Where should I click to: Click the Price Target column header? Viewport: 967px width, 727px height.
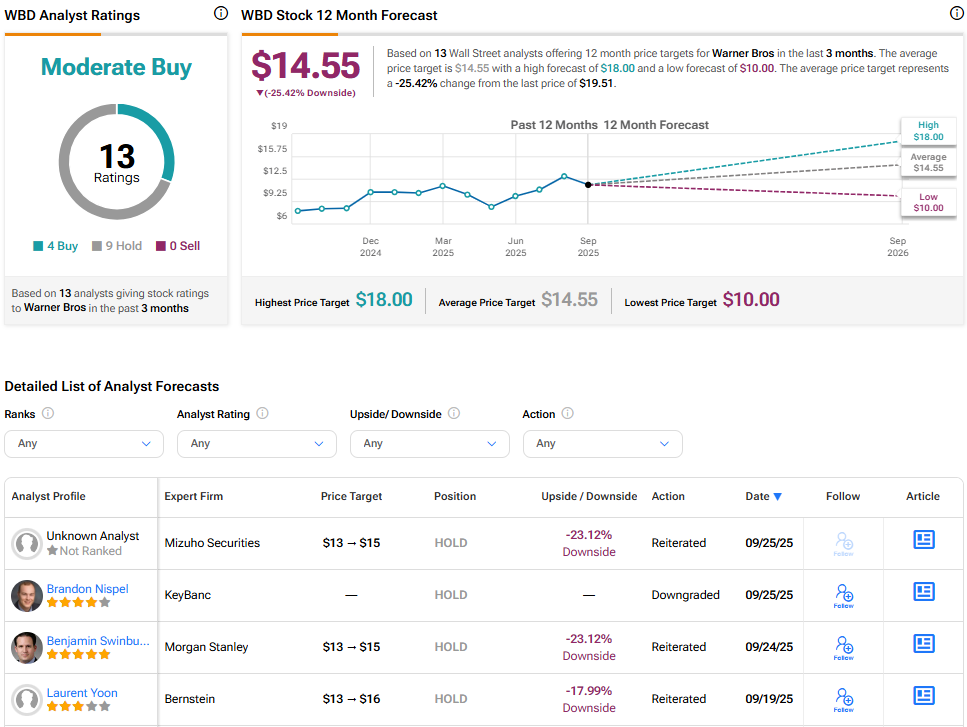pyautogui.click(x=352, y=496)
